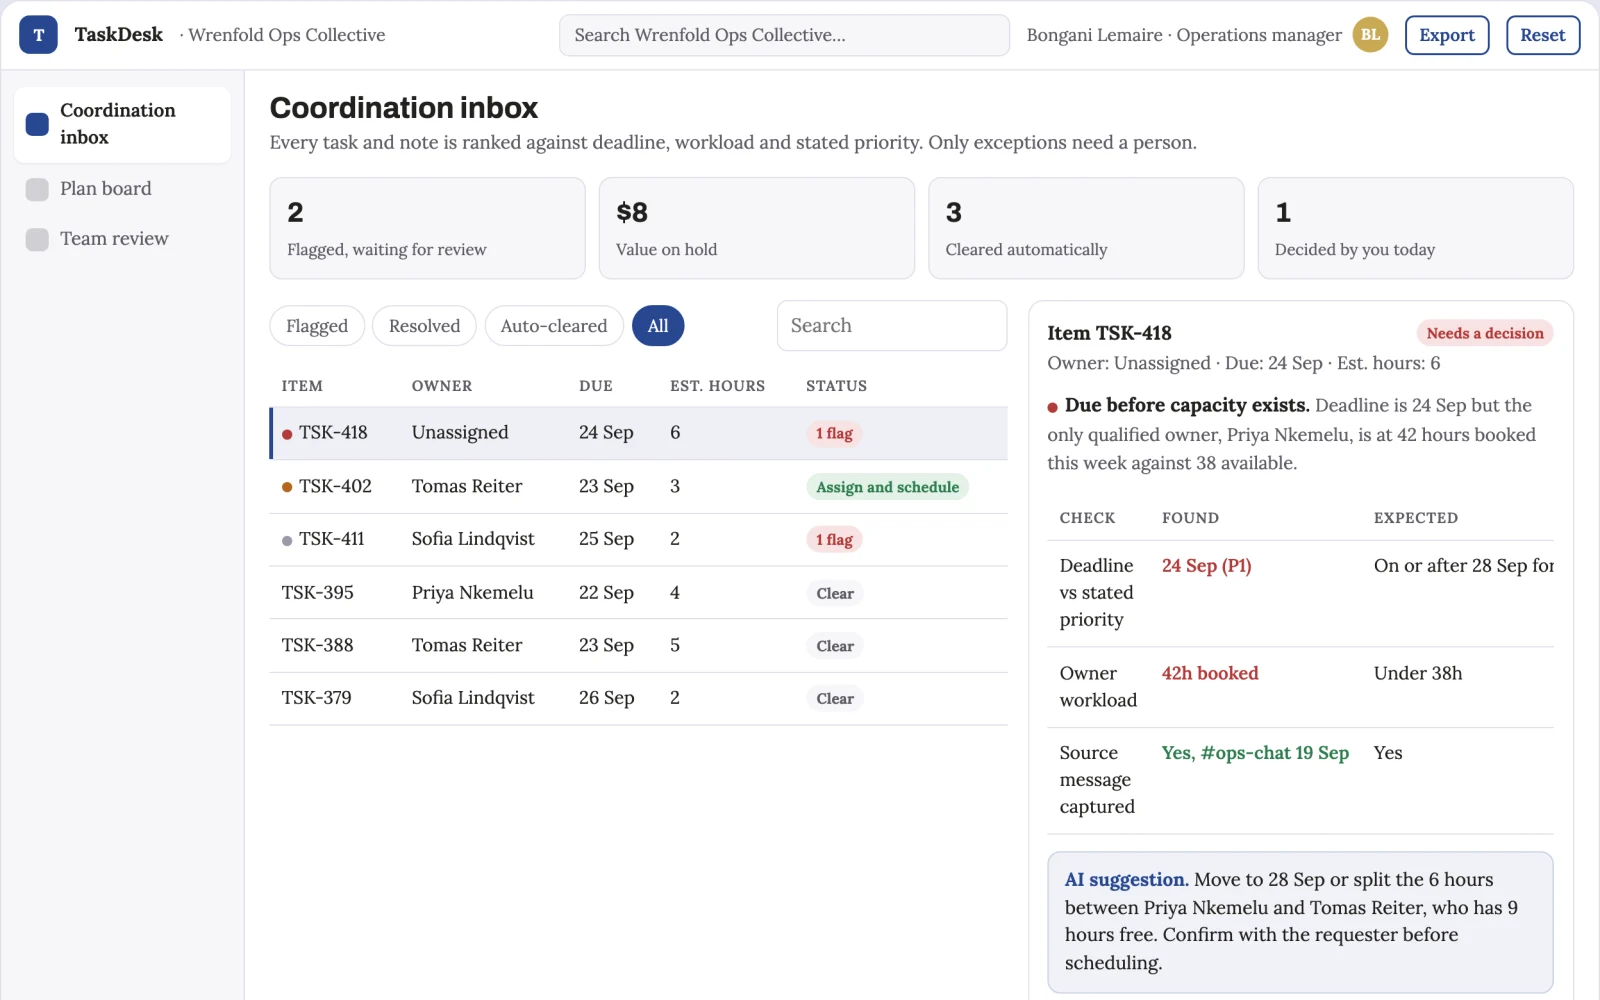Click the STATUS column header
Viewport: 1600px width, 1000px height.
[836, 386]
